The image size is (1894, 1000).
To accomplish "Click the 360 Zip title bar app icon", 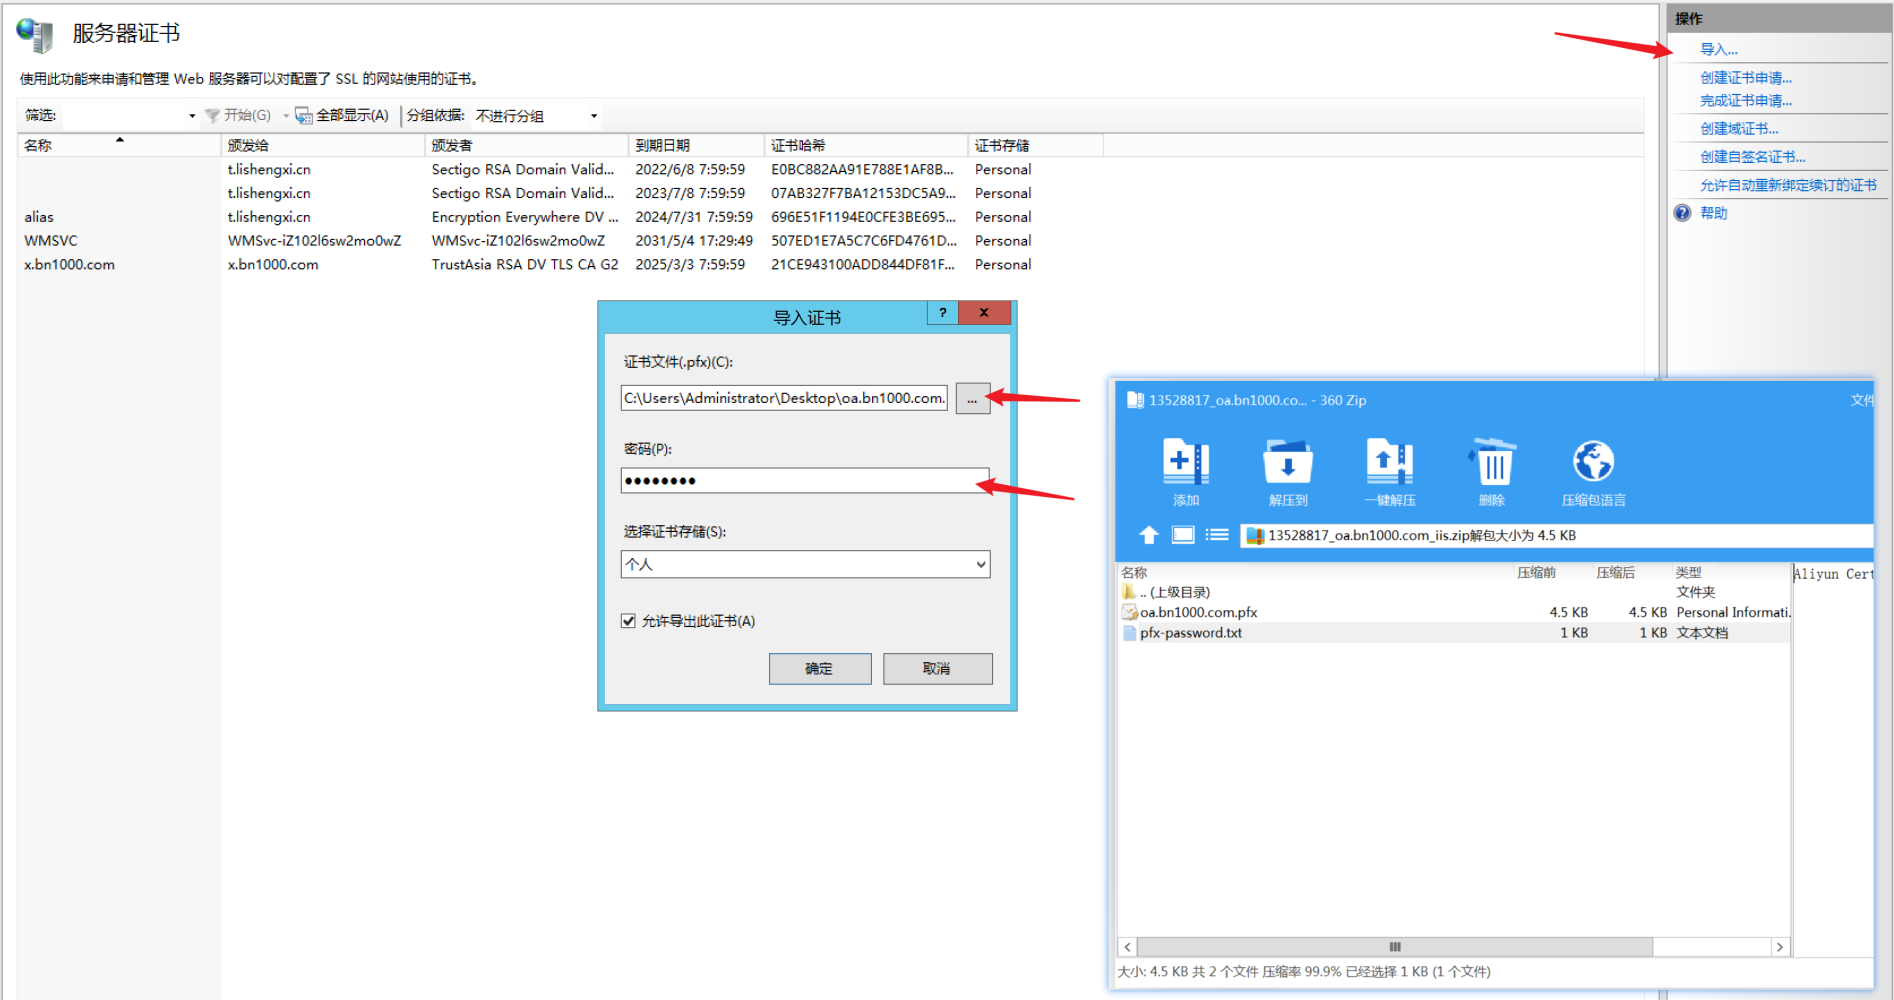I will coord(1135,400).
